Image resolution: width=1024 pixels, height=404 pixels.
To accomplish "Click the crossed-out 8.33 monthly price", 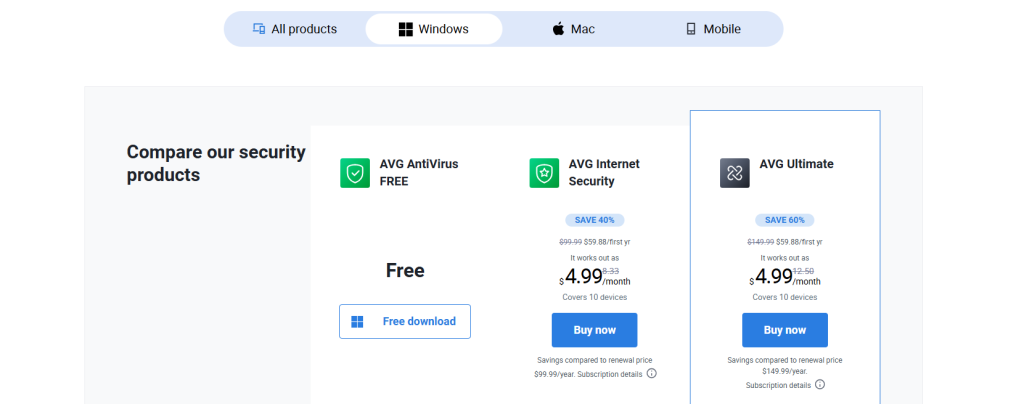I will pyautogui.click(x=612, y=270).
